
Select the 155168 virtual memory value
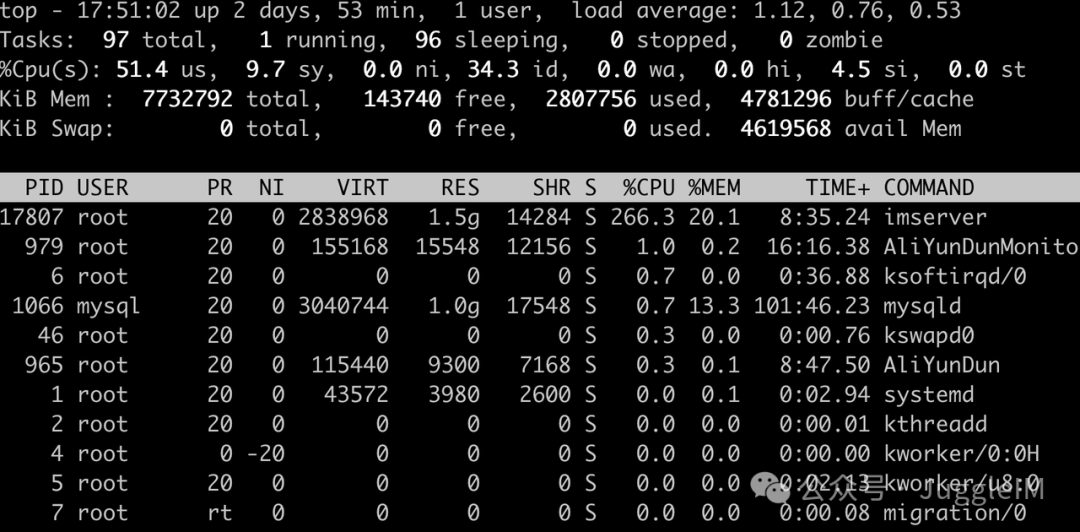[x=350, y=247]
